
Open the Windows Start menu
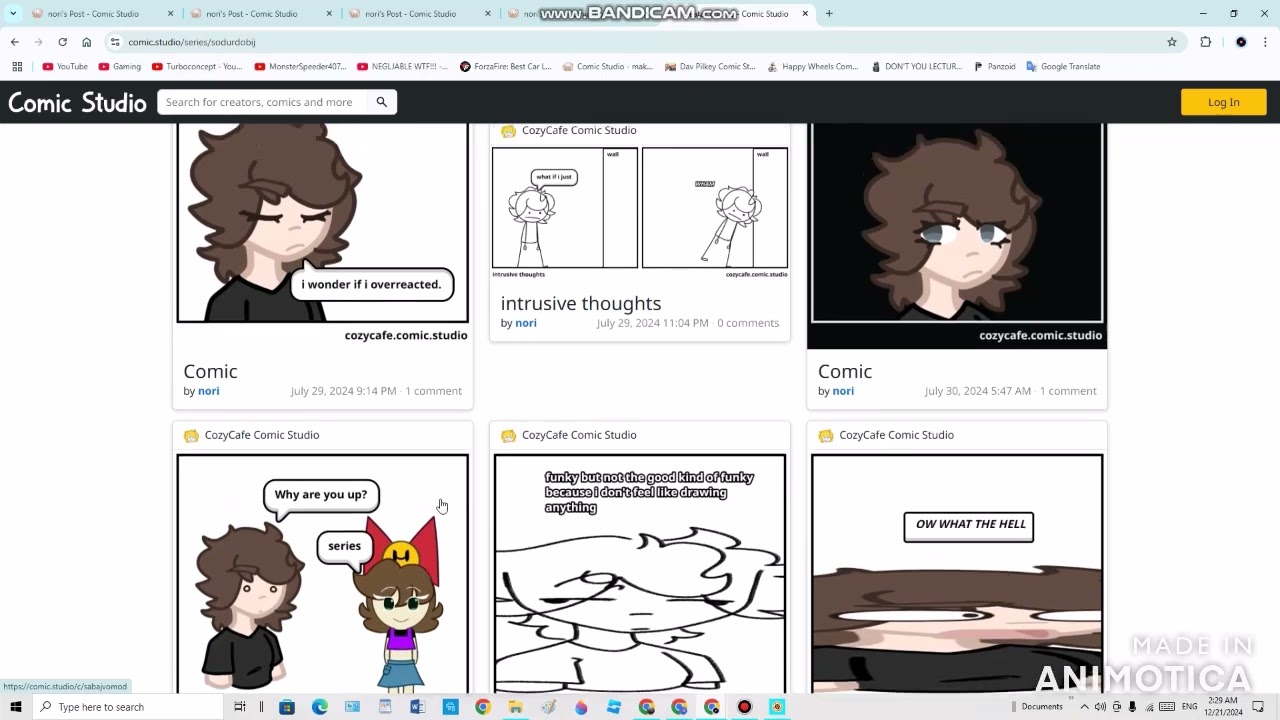(16, 707)
